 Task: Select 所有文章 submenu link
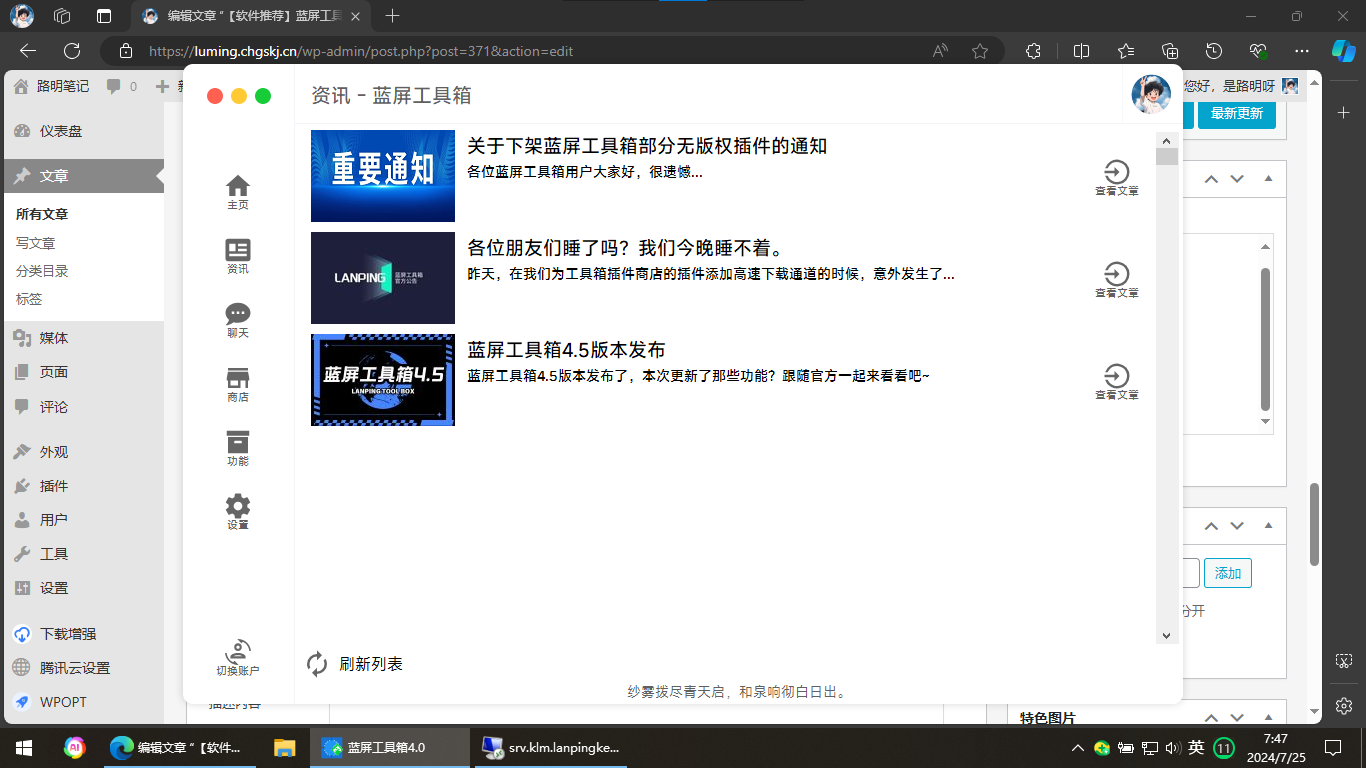click(x=42, y=214)
